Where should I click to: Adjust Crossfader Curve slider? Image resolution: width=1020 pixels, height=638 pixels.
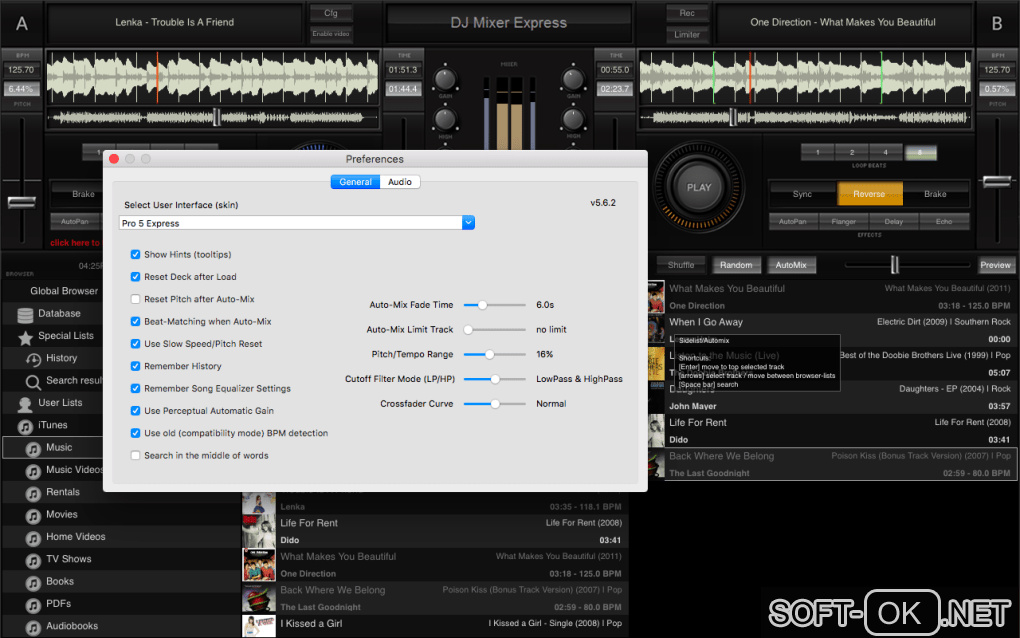click(x=494, y=404)
